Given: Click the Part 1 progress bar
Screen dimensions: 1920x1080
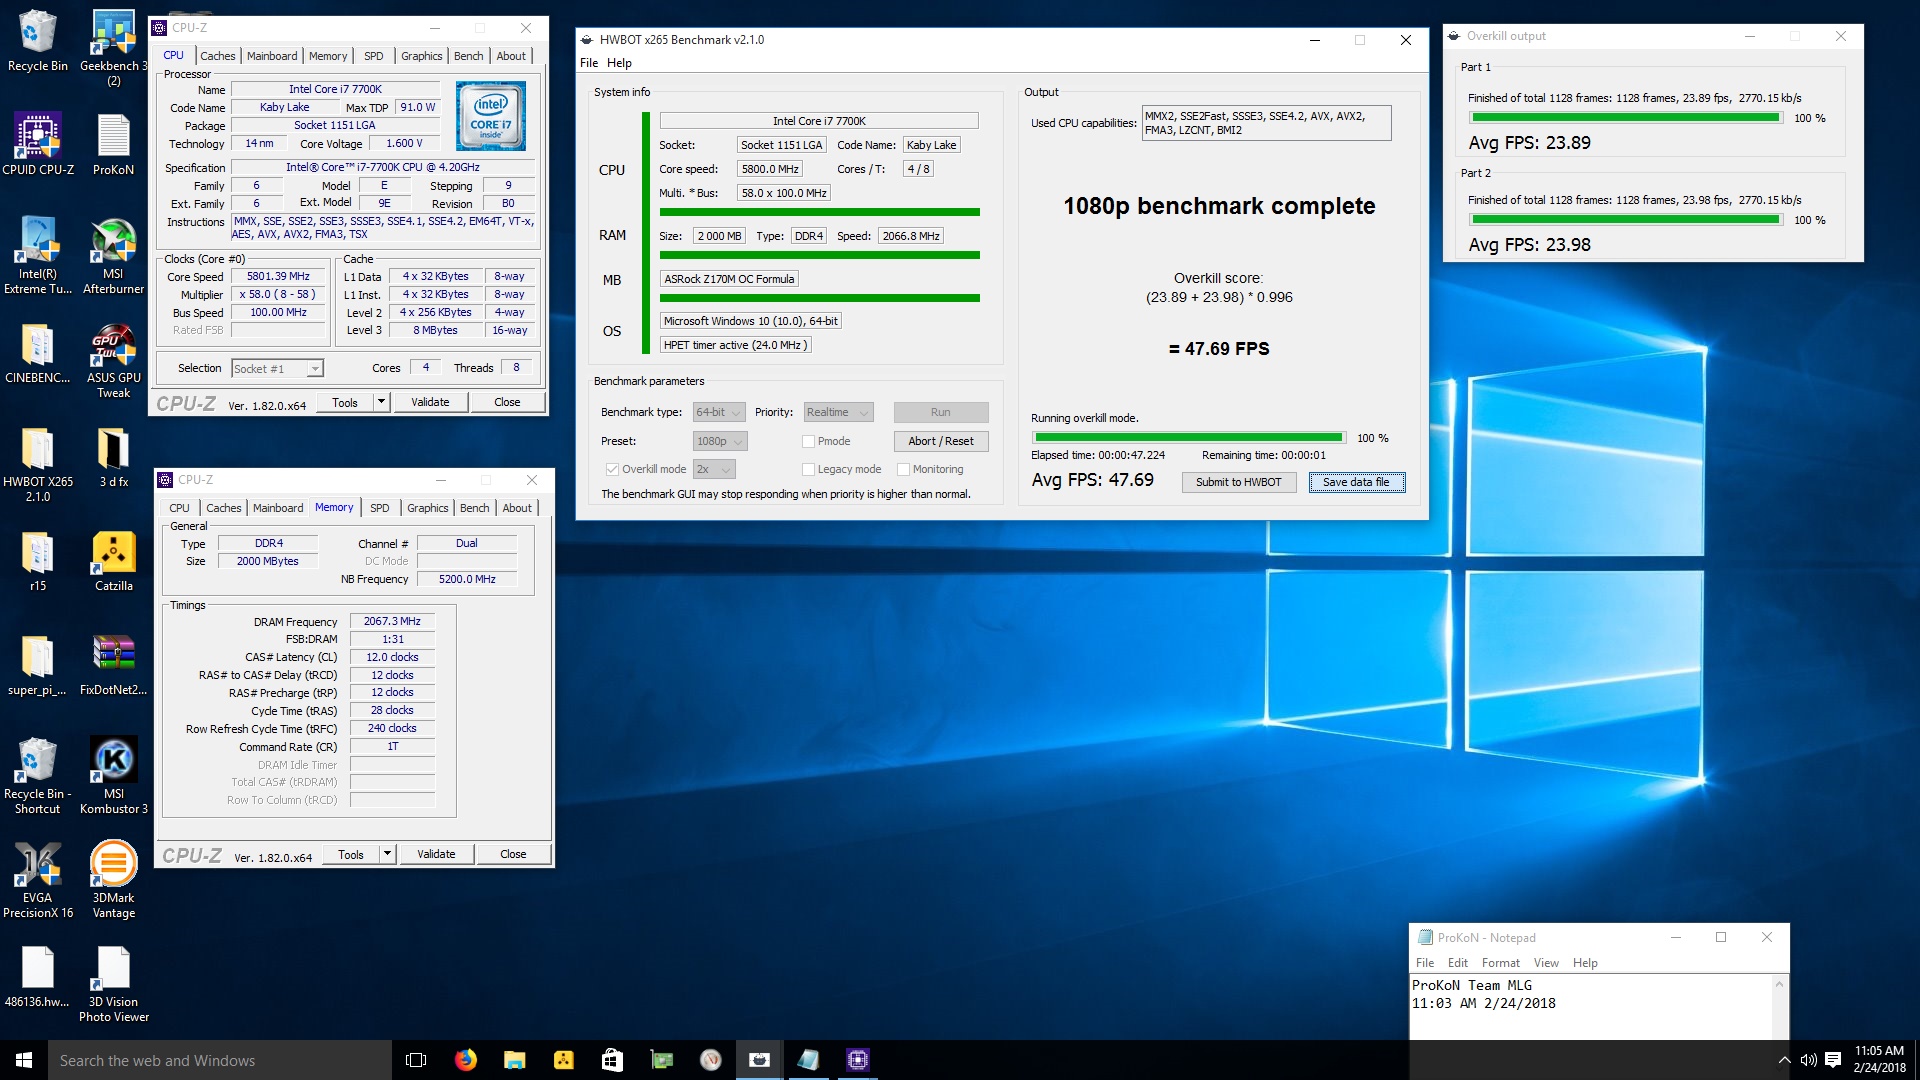Looking at the screenshot, I should click(1625, 118).
